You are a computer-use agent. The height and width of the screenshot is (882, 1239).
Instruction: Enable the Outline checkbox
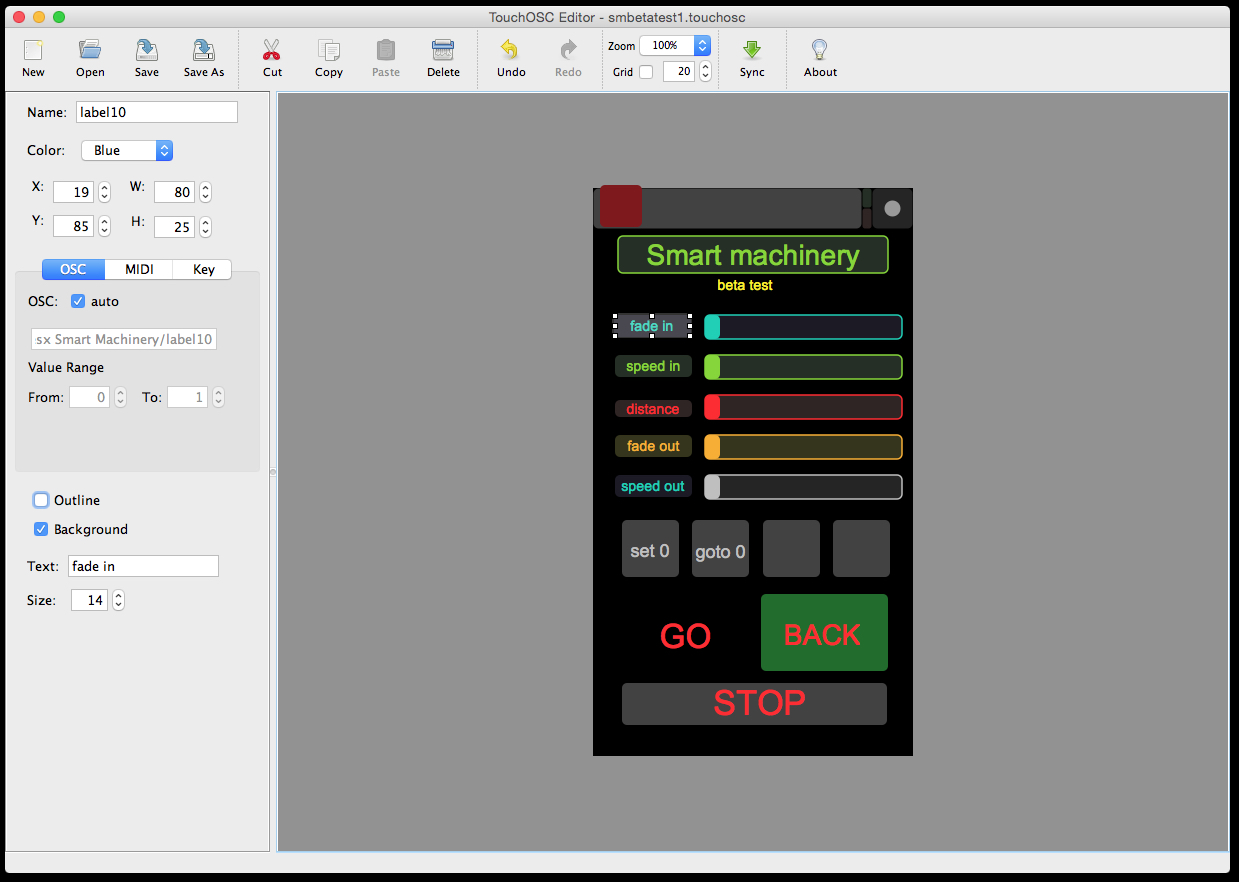[x=41, y=500]
